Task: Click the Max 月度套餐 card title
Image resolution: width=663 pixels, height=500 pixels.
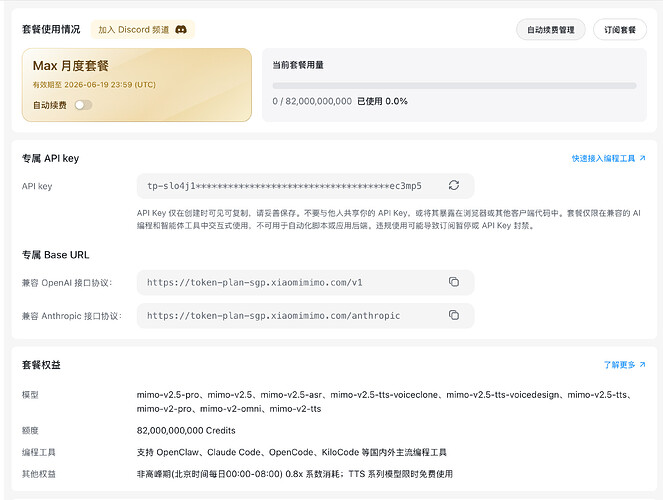Action: (71, 66)
